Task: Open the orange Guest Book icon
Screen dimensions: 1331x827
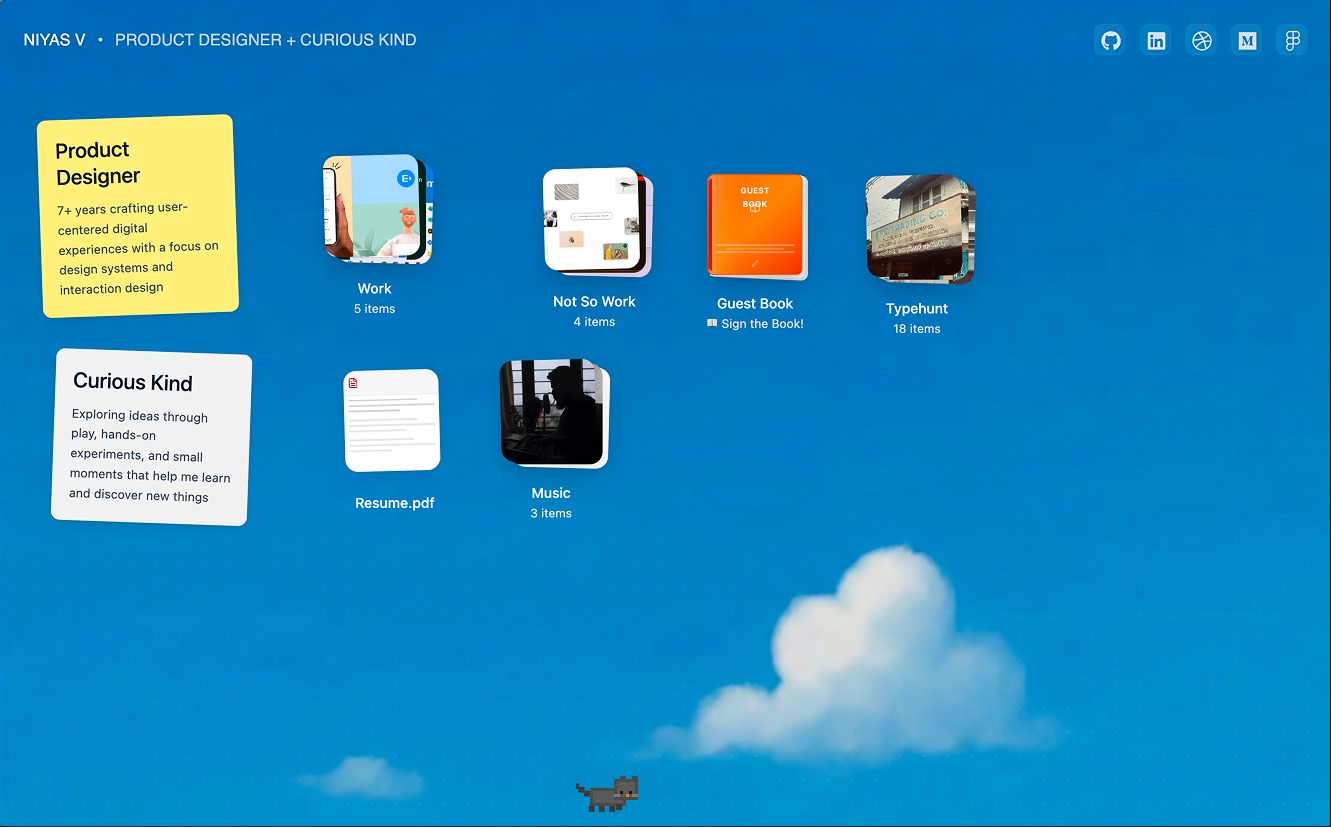Action: click(756, 226)
